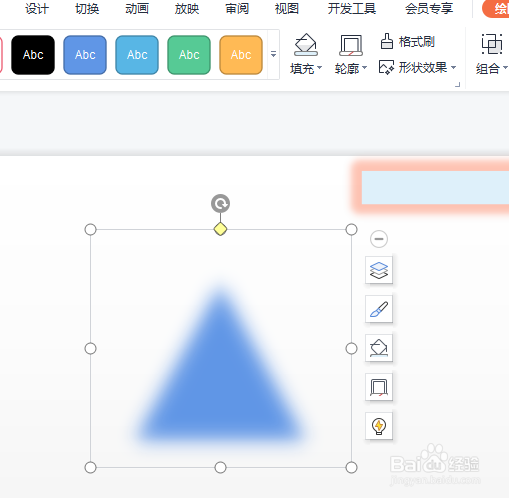The width and height of the screenshot is (509, 498).
Task: Open the 动画 tab
Action: tap(137, 9)
